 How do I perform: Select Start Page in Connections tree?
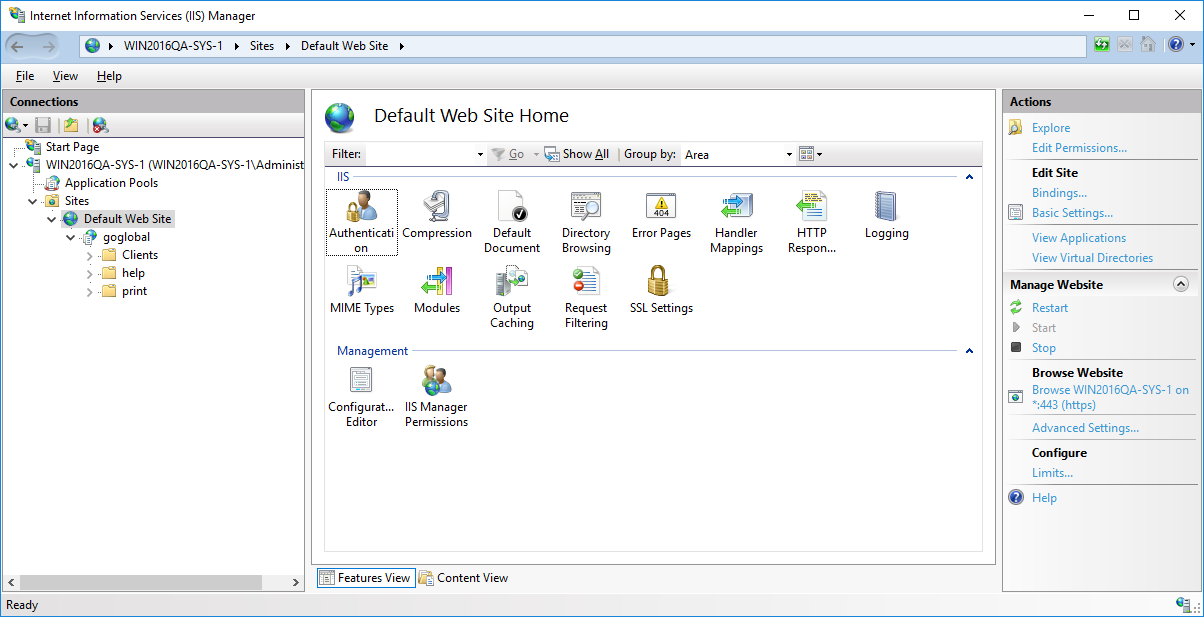click(x=72, y=147)
